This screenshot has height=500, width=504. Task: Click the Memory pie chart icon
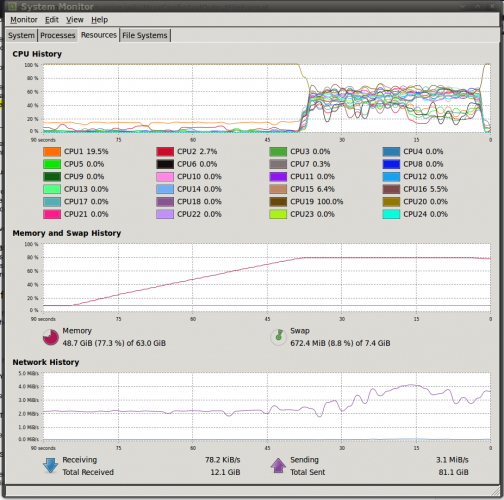click(x=51, y=337)
